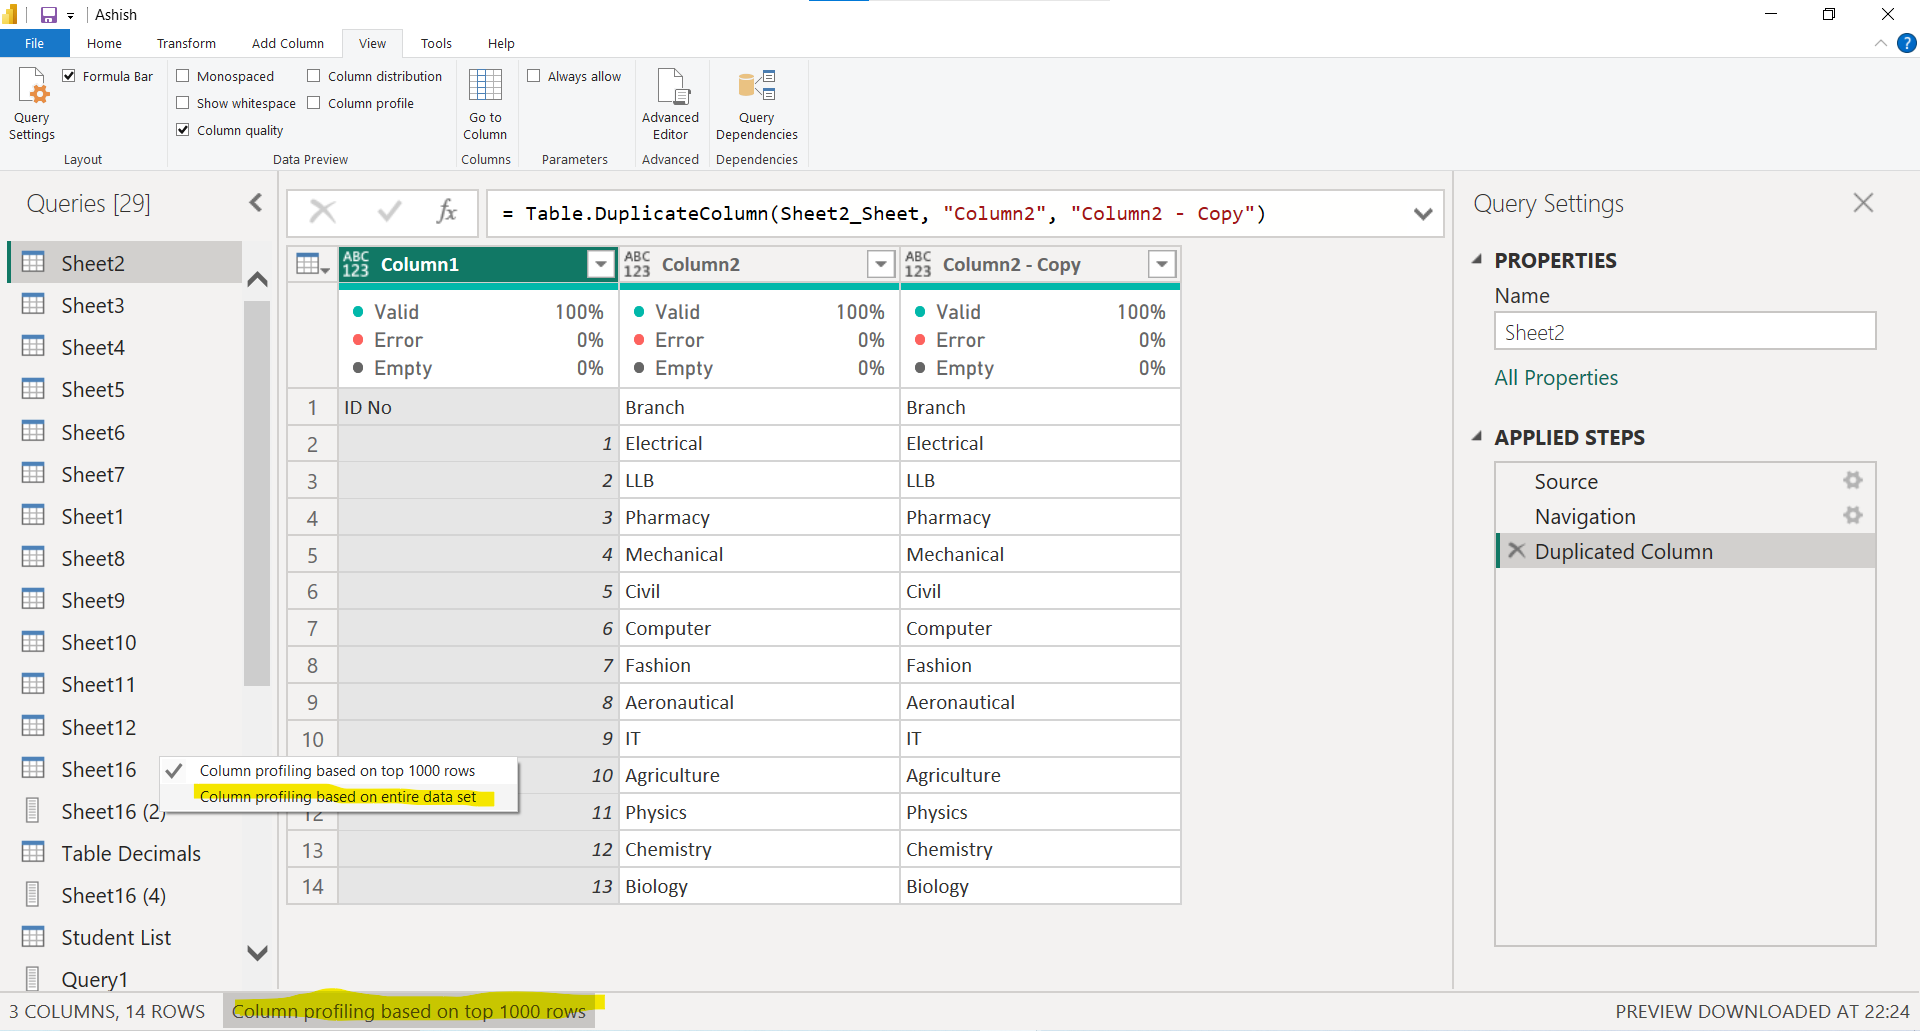Disable the Column quality checkbox

pos(183,129)
